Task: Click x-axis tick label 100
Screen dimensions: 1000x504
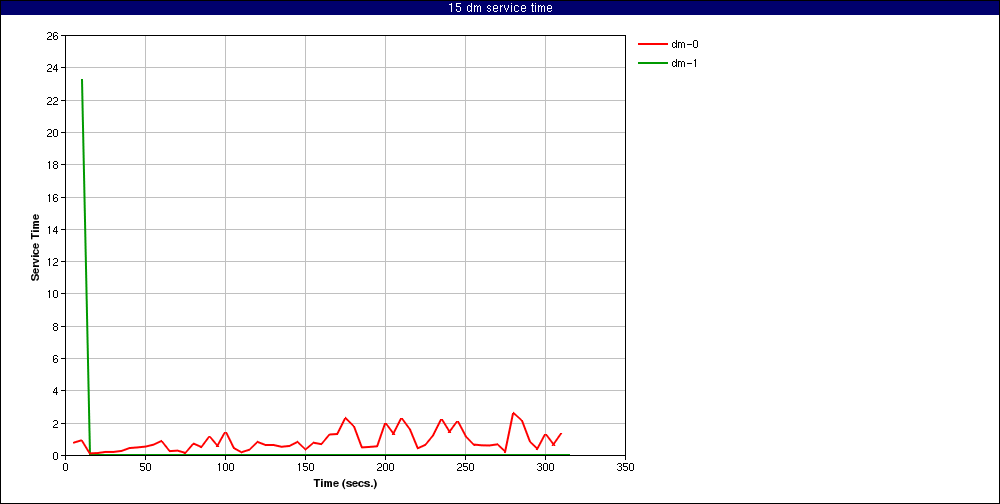Action: pos(225,466)
